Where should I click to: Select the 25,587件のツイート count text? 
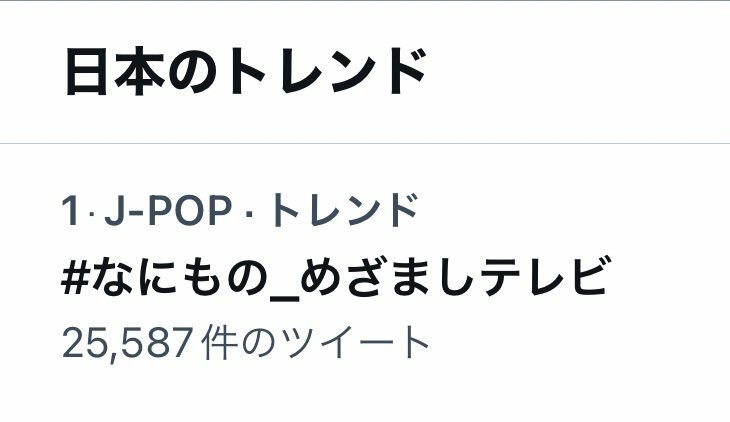pyautogui.click(x=245, y=343)
